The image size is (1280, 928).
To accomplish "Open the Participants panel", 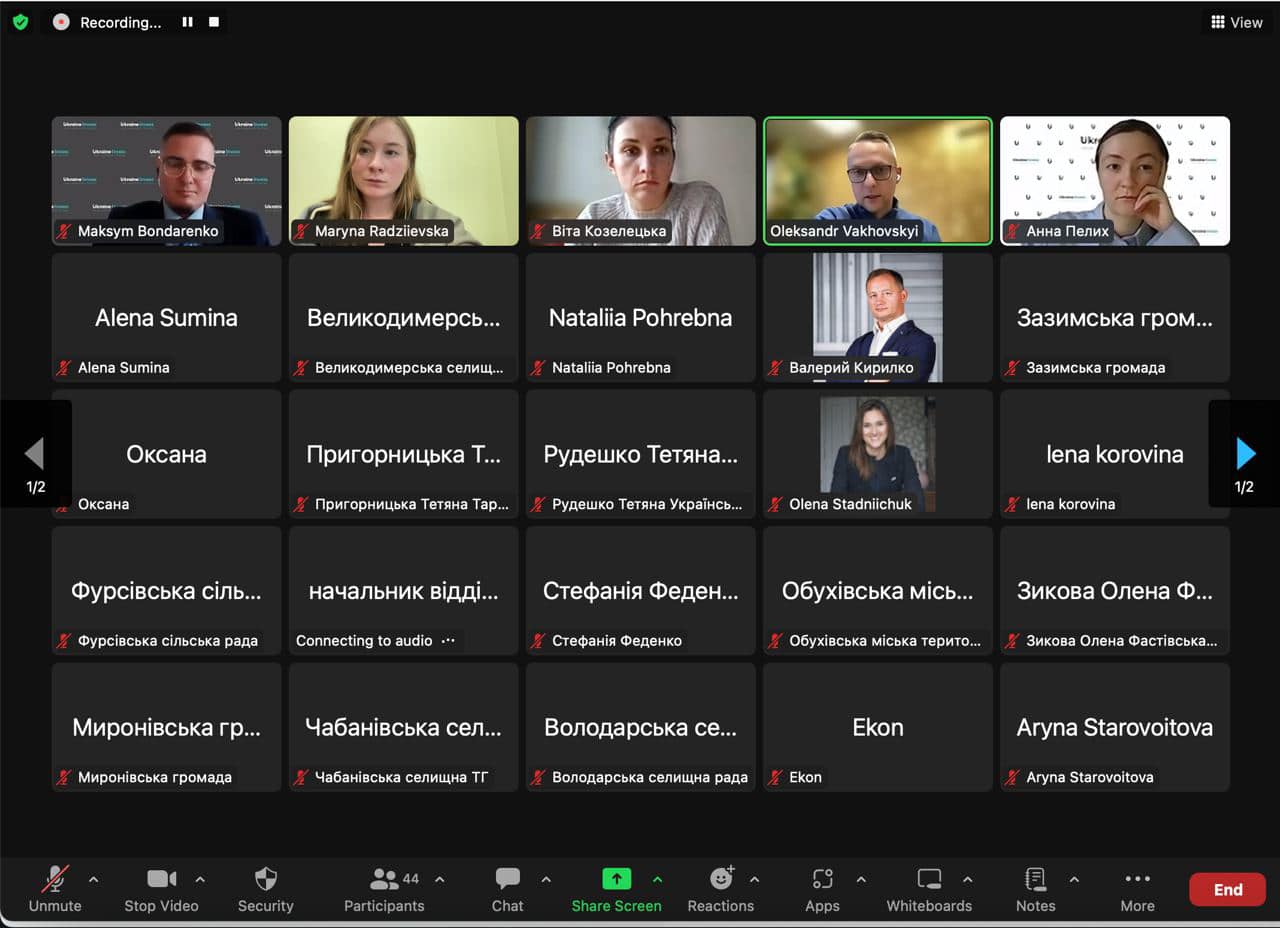I will [384, 889].
